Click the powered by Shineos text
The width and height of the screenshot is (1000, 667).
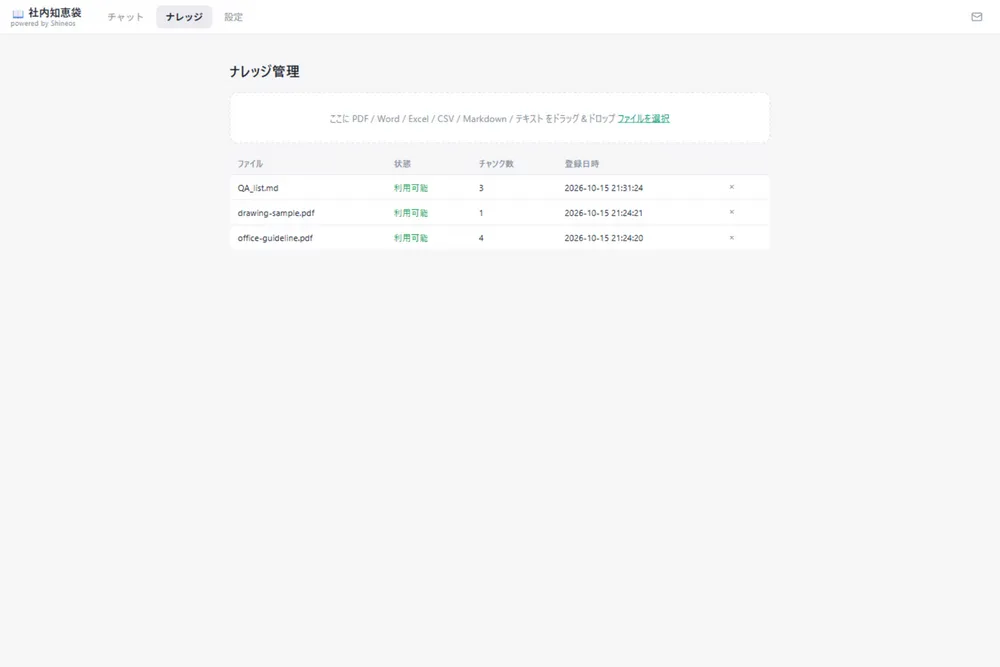pyautogui.click(x=43, y=24)
